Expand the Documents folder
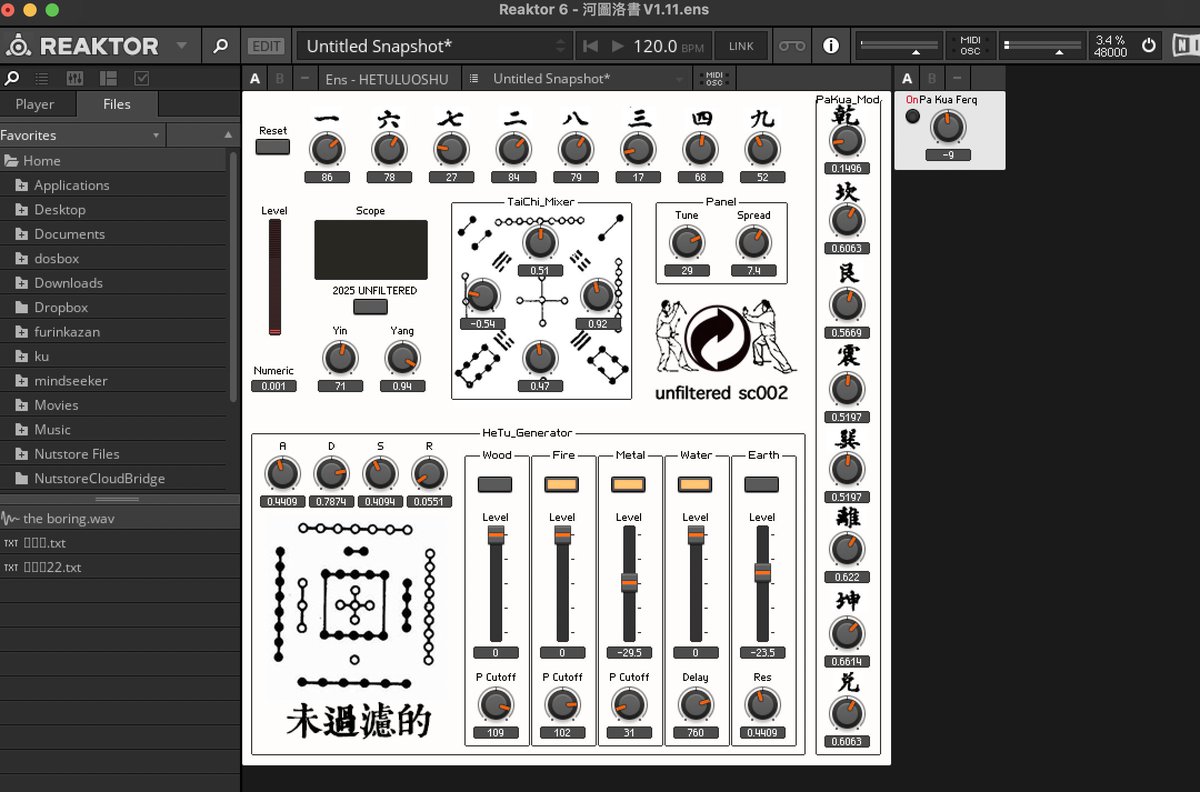The image size is (1200, 792). coord(21,234)
